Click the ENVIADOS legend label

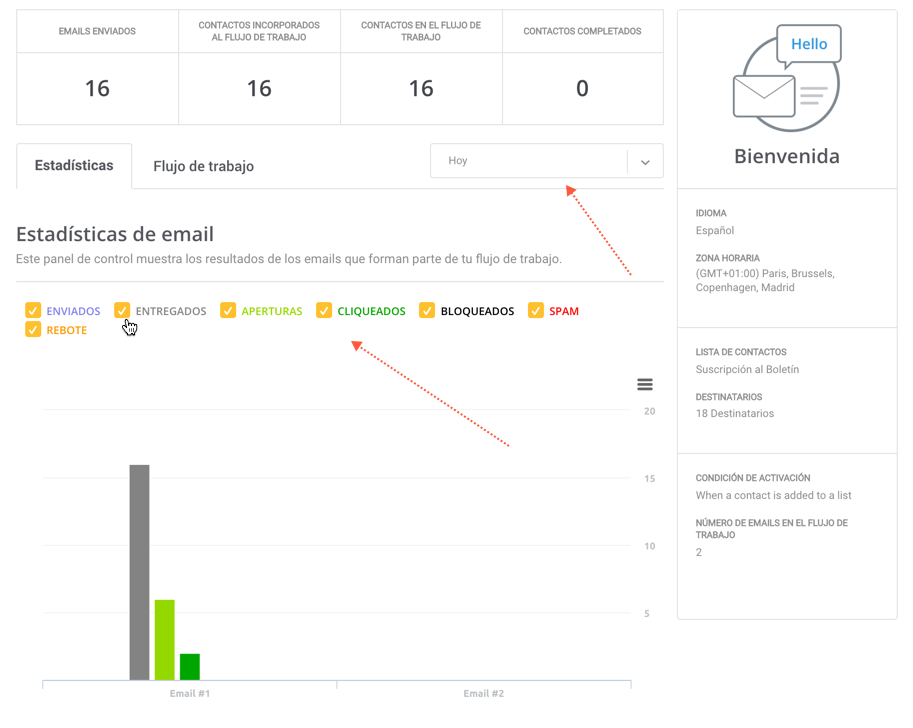pyautogui.click(x=73, y=311)
